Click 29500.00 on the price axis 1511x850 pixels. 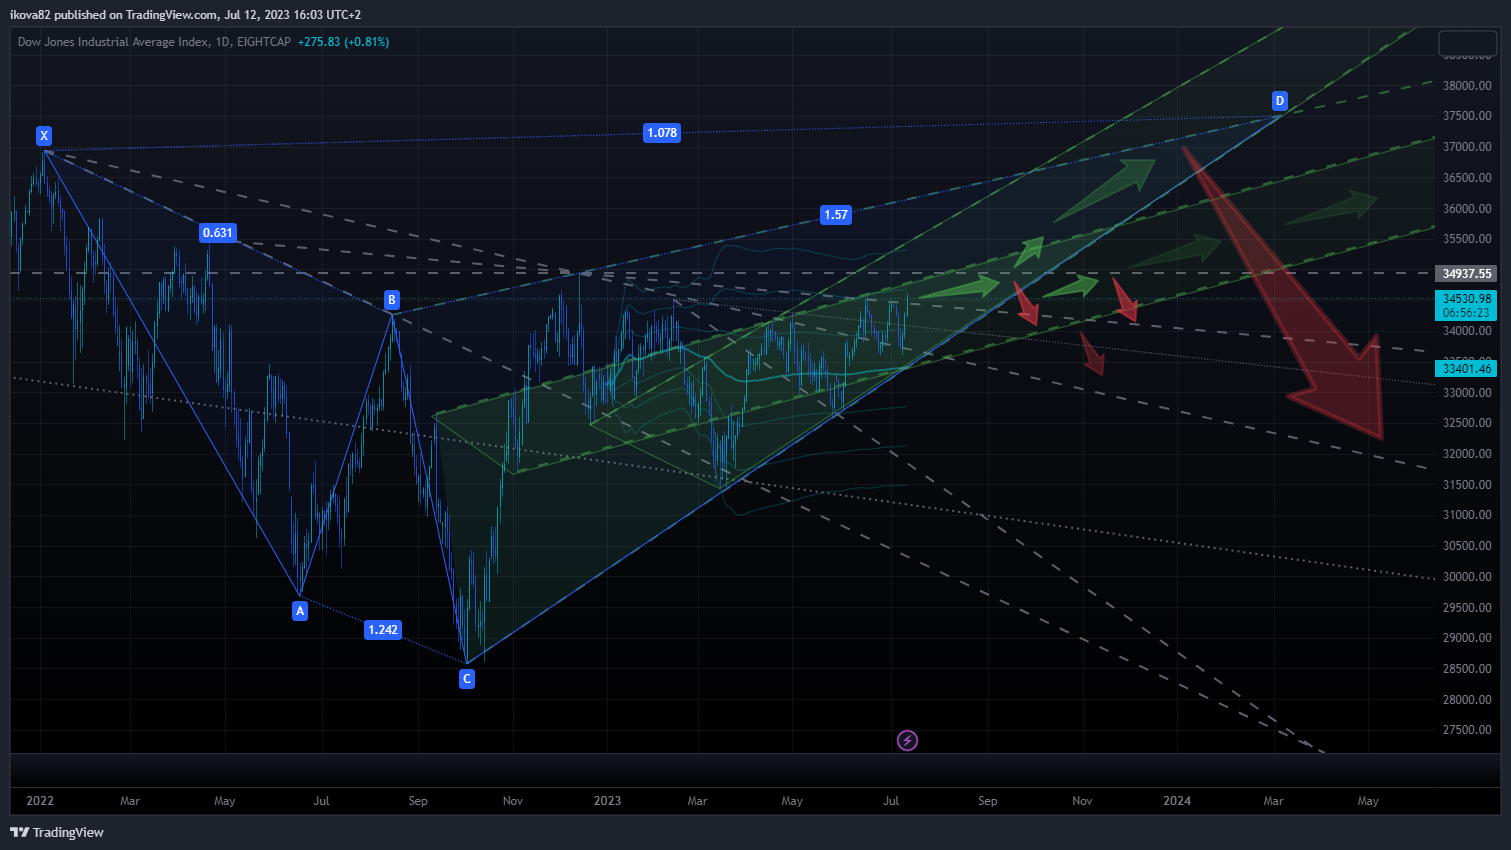1467,608
